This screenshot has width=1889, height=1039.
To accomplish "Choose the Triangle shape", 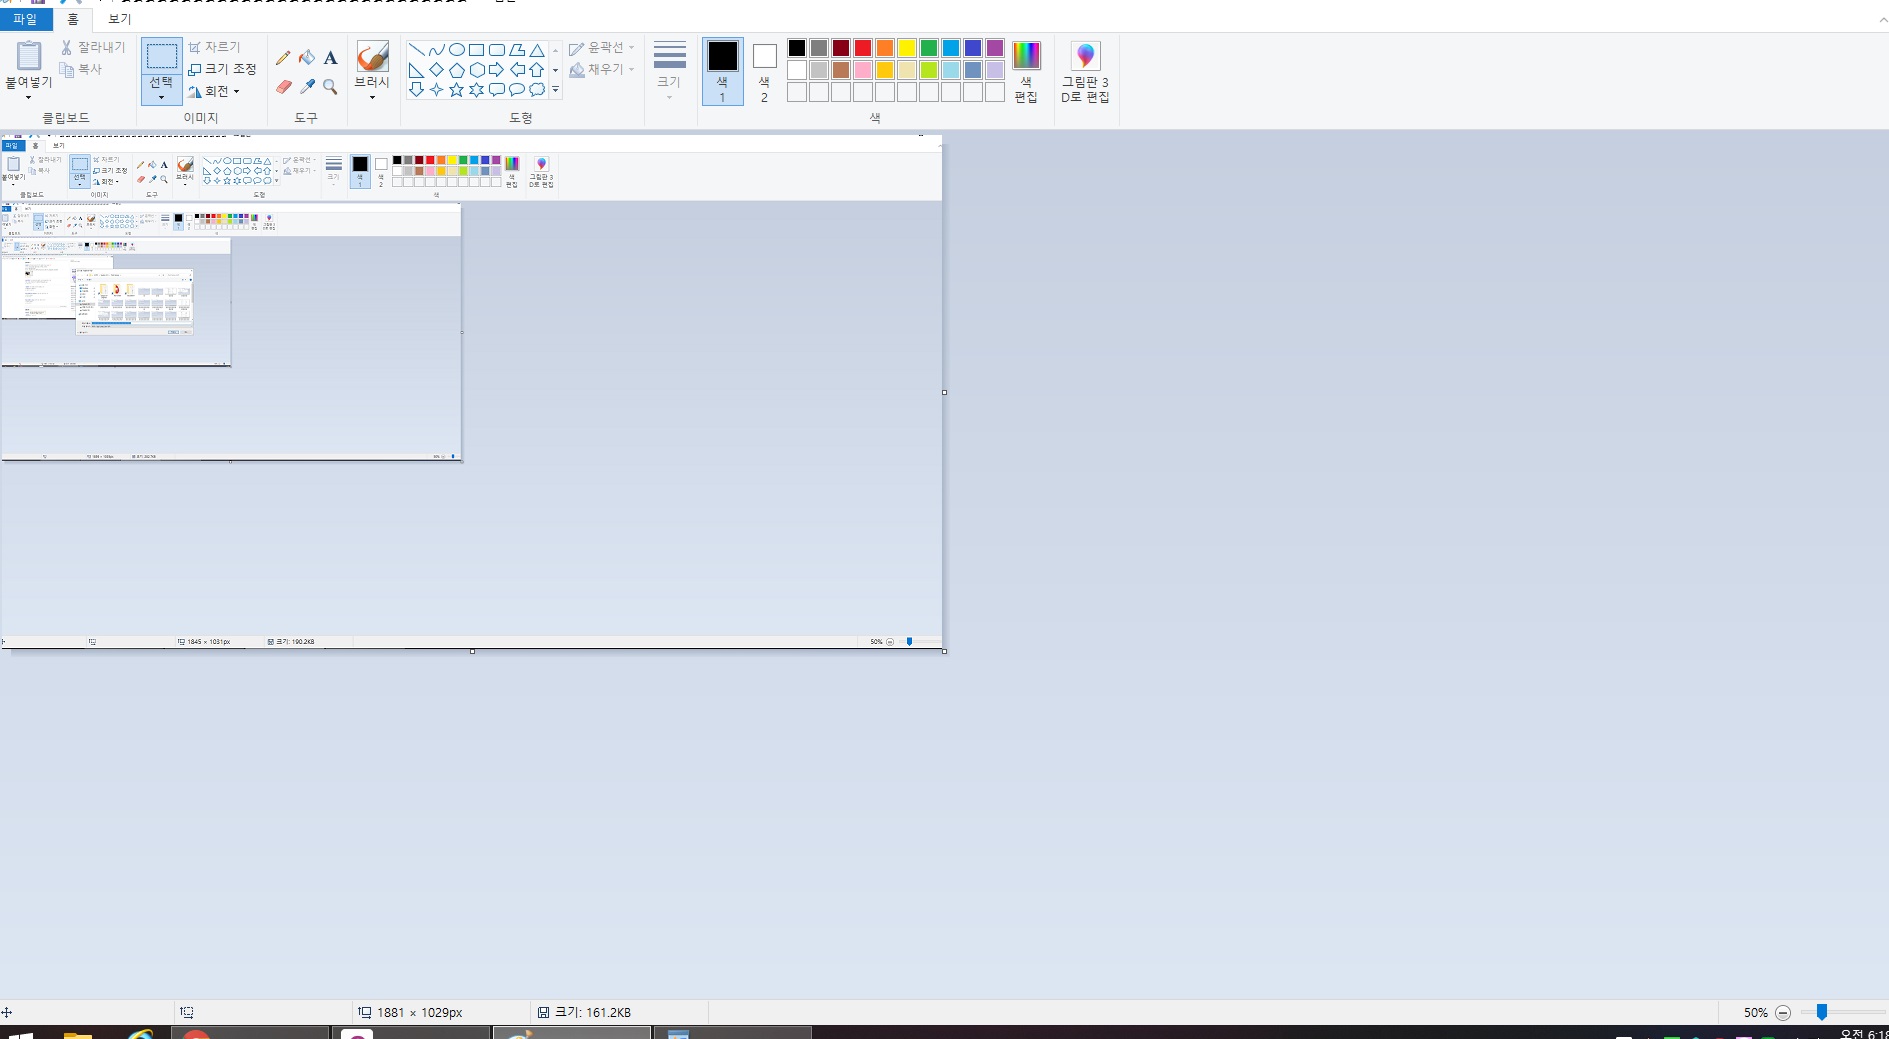I will tap(537, 50).
